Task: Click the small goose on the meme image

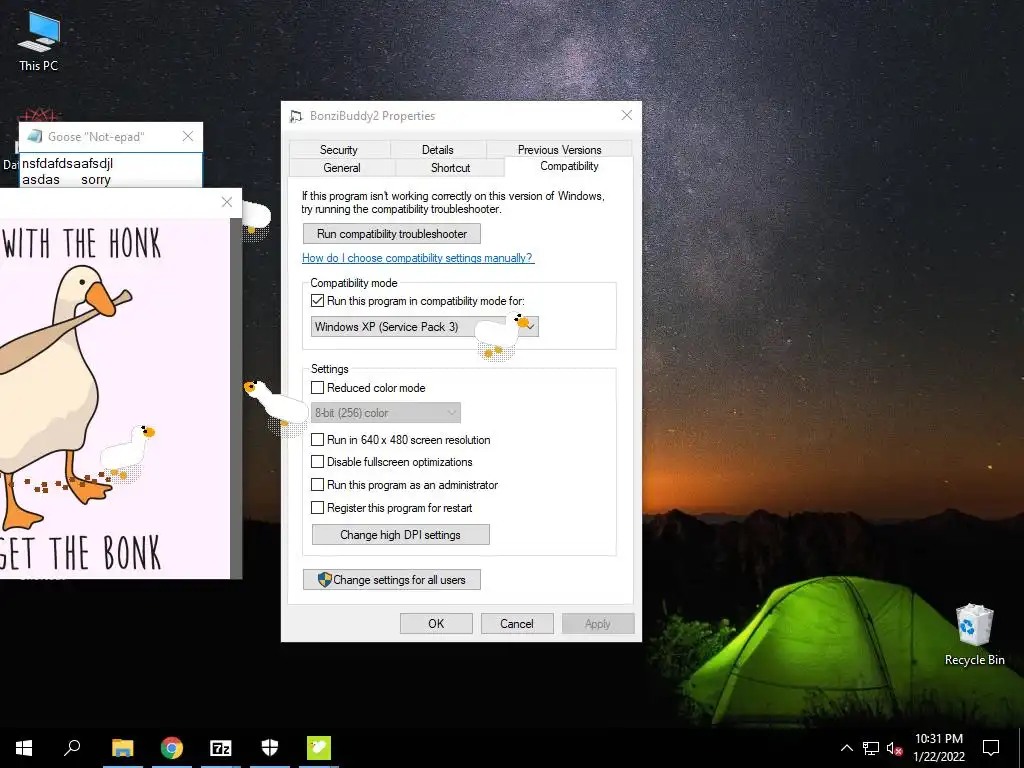Action: 128,452
